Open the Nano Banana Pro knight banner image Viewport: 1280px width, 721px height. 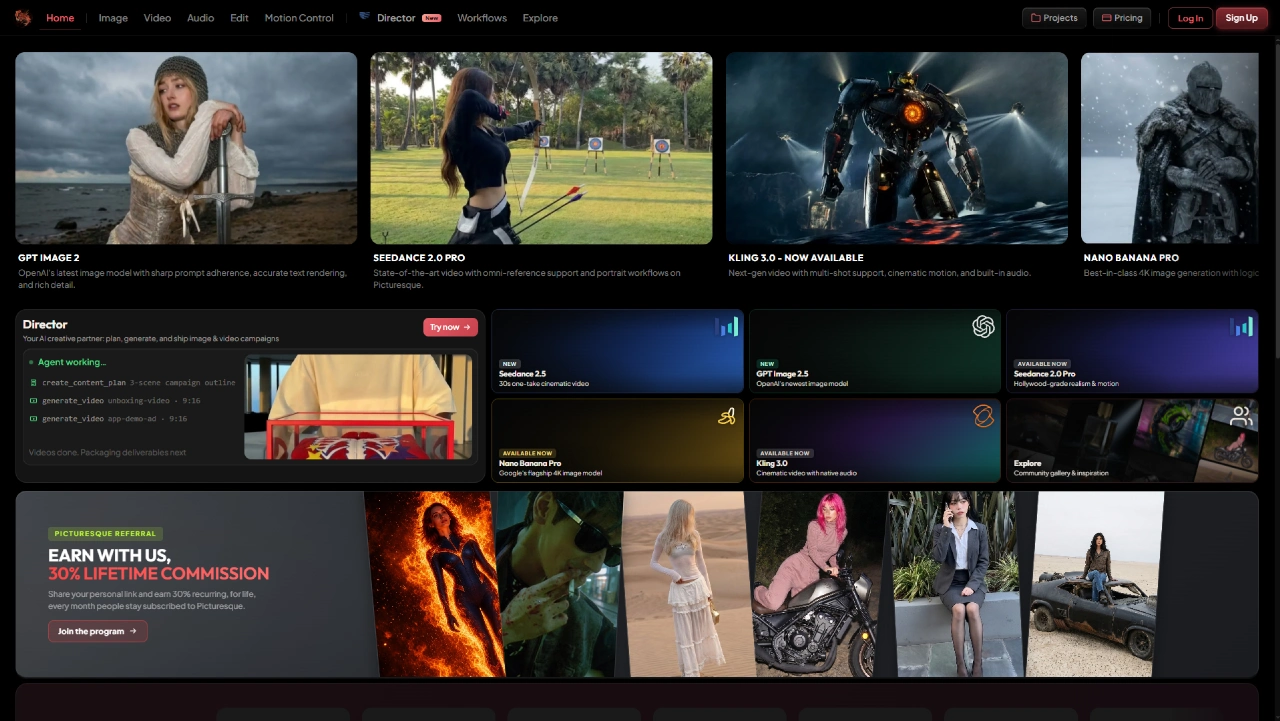(1170, 148)
